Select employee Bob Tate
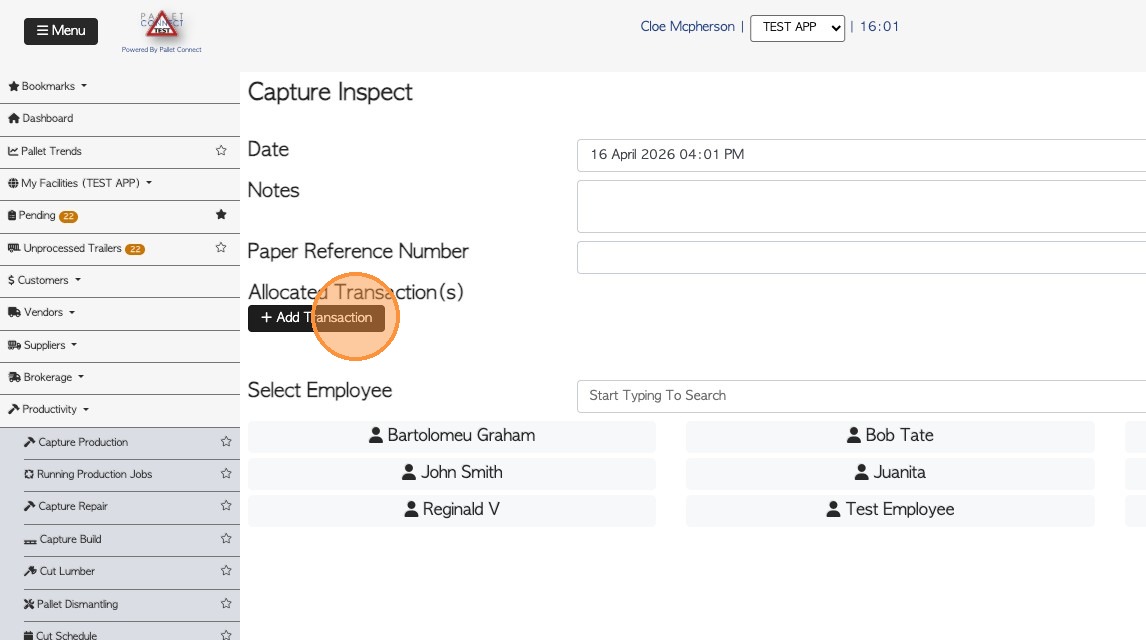 [890, 436]
